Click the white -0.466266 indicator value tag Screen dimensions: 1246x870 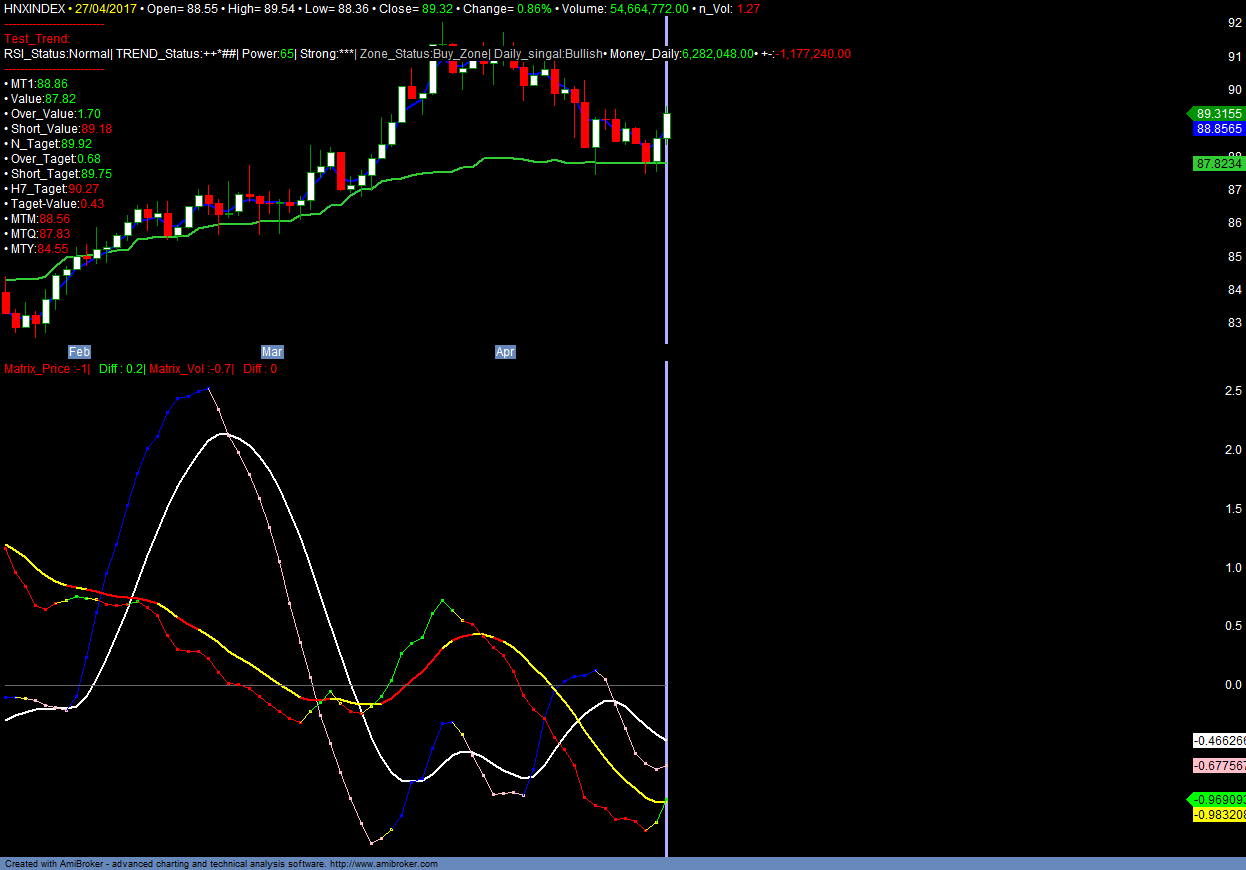(1219, 741)
